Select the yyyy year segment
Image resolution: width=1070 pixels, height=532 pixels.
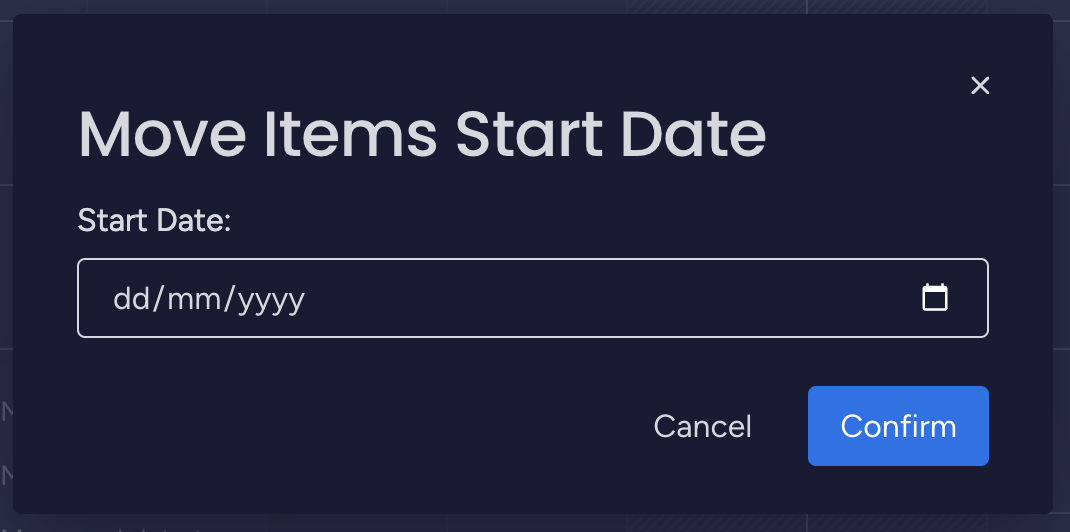coord(271,298)
